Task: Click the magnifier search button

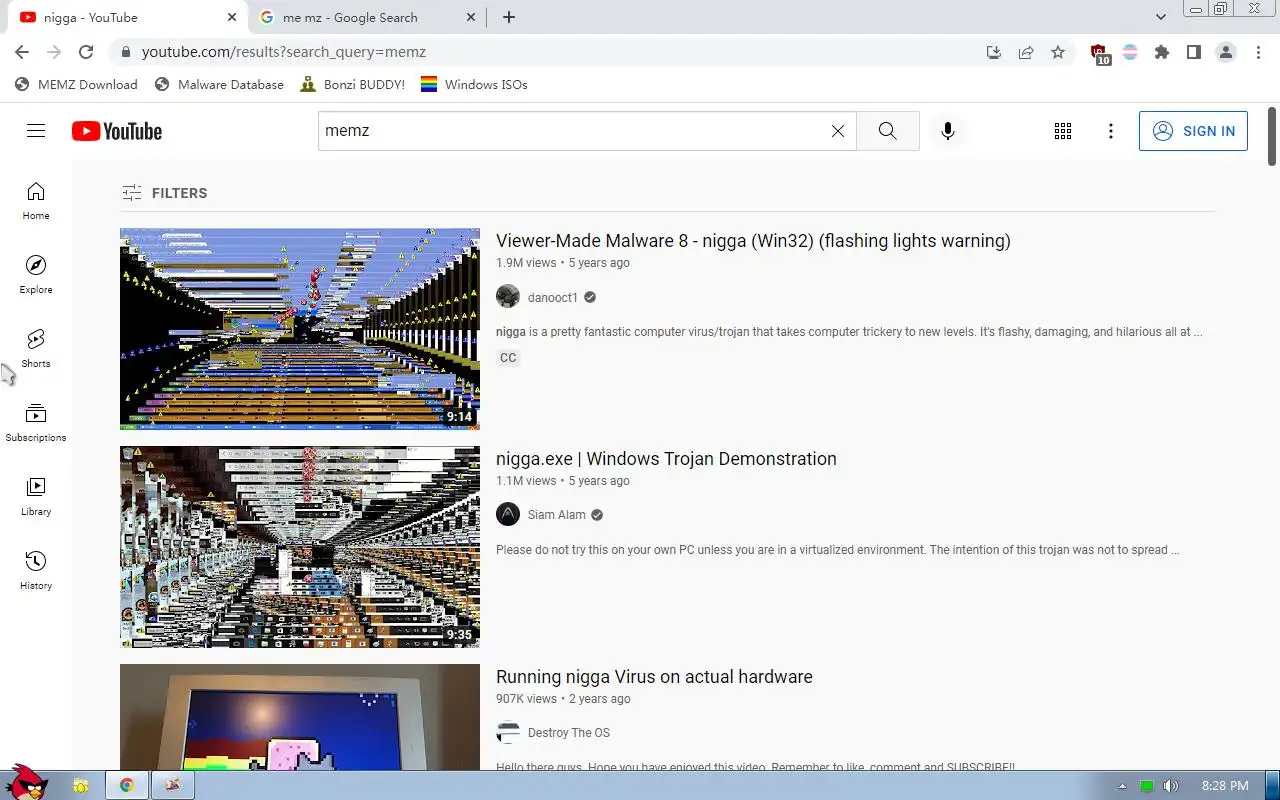Action: click(888, 131)
